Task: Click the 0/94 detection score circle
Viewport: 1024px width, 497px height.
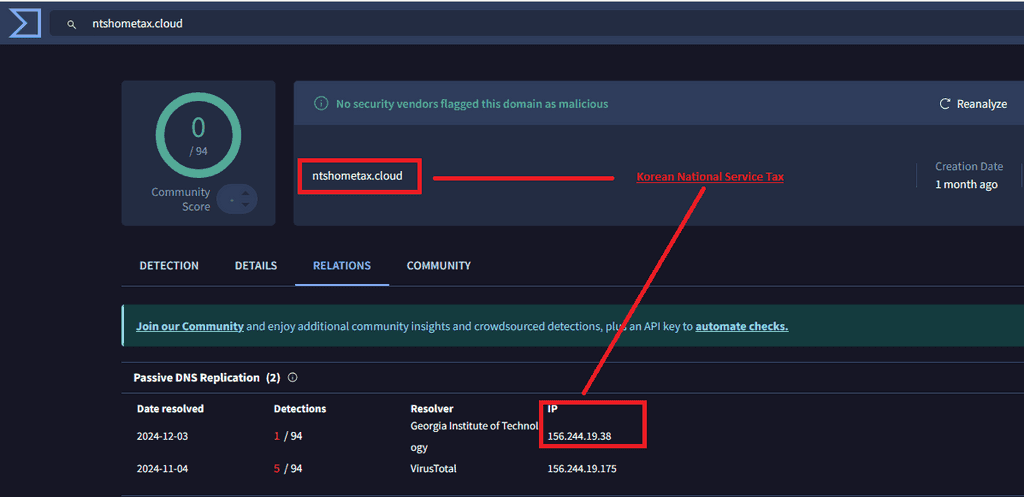Action: 198,135
